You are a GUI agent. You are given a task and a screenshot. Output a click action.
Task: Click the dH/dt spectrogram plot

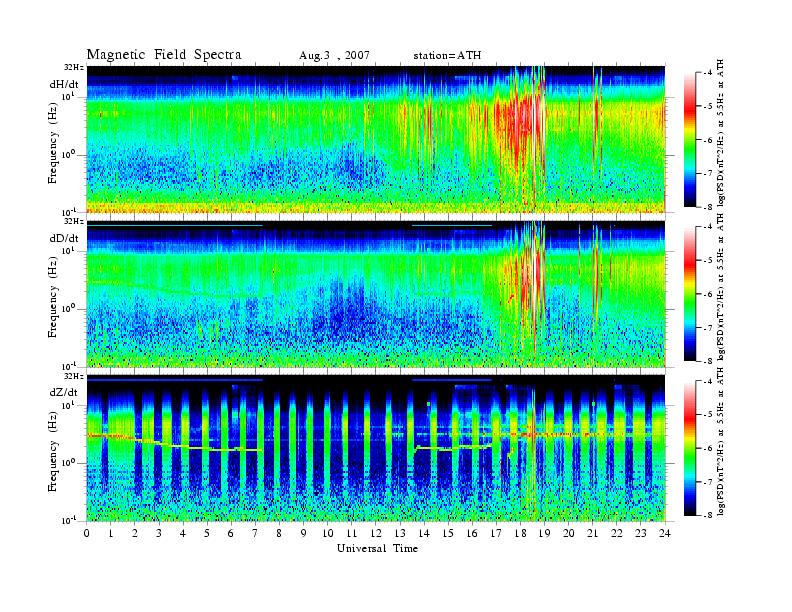376,139
